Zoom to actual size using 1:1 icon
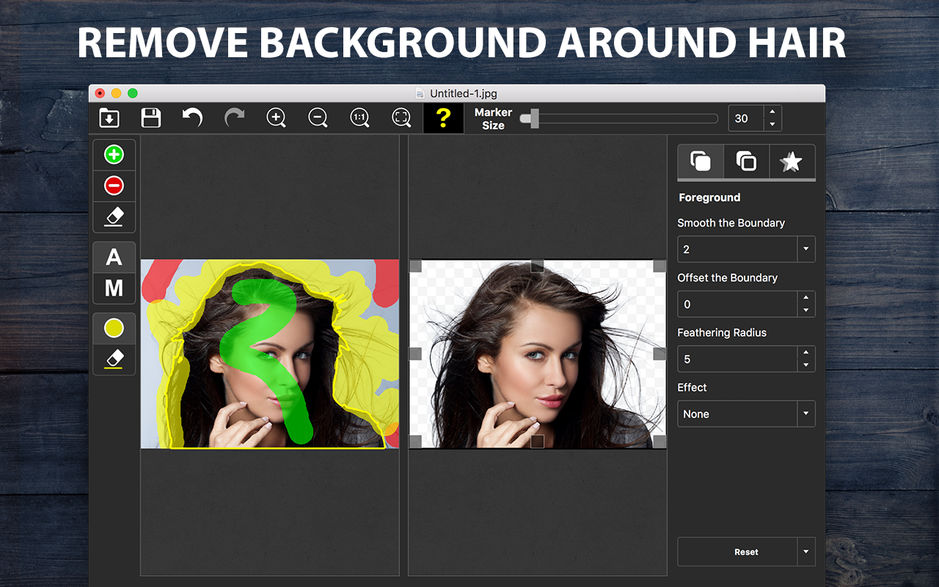Screen dimensions: 939x587 click(360, 118)
